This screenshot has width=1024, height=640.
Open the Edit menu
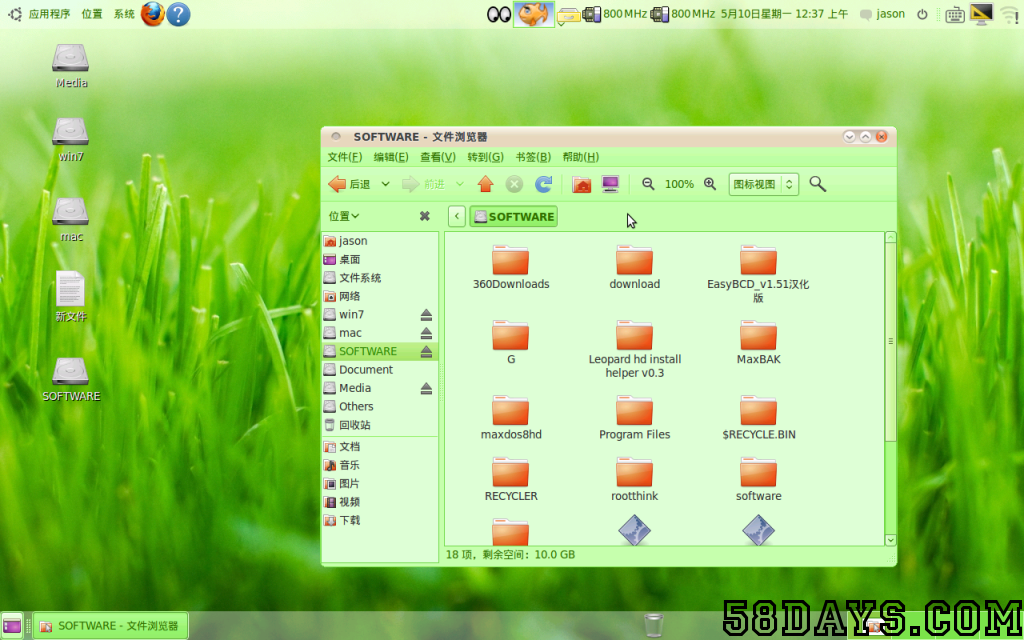[391, 157]
